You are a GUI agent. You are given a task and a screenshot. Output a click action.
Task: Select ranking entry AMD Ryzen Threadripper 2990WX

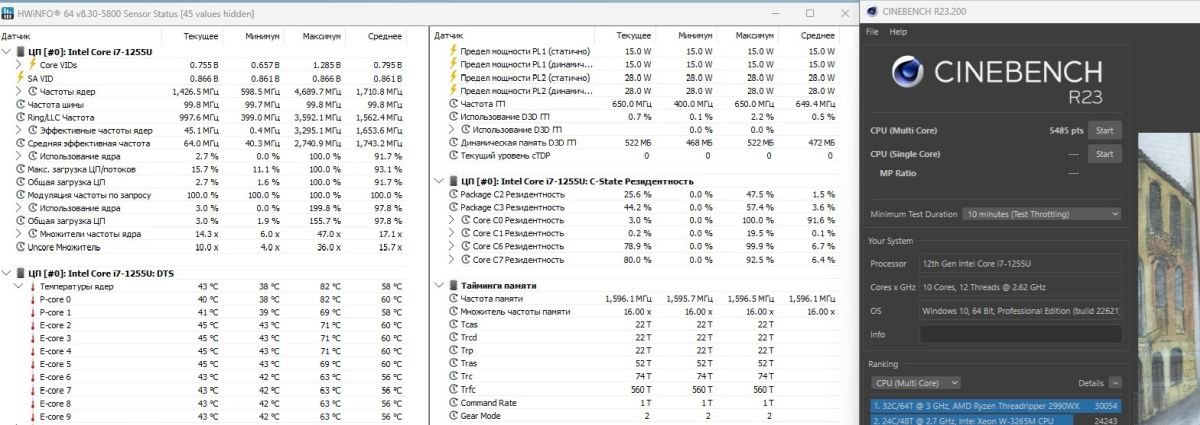click(x=995, y=406)
